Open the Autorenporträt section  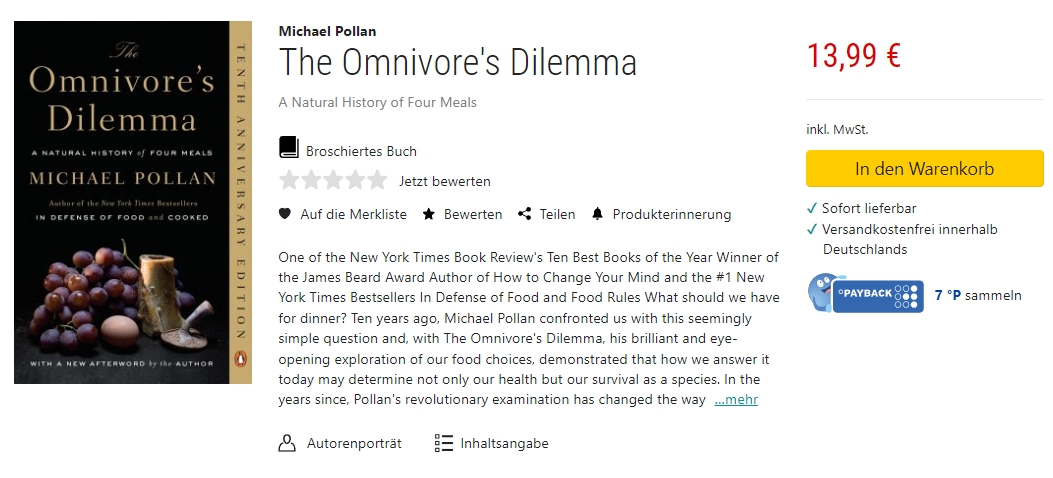[x=354, y=443]
